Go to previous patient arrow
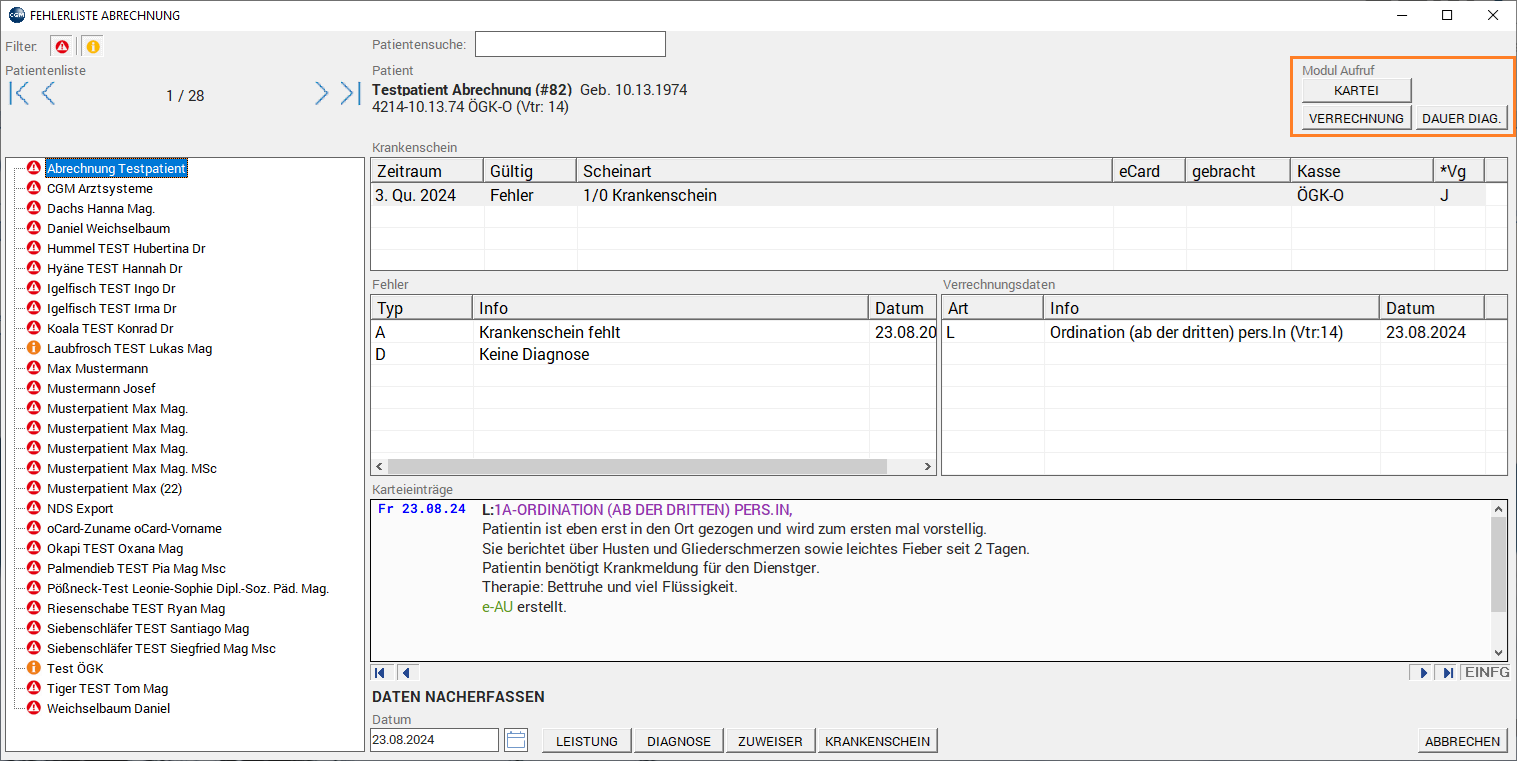 tap(48, 94)
